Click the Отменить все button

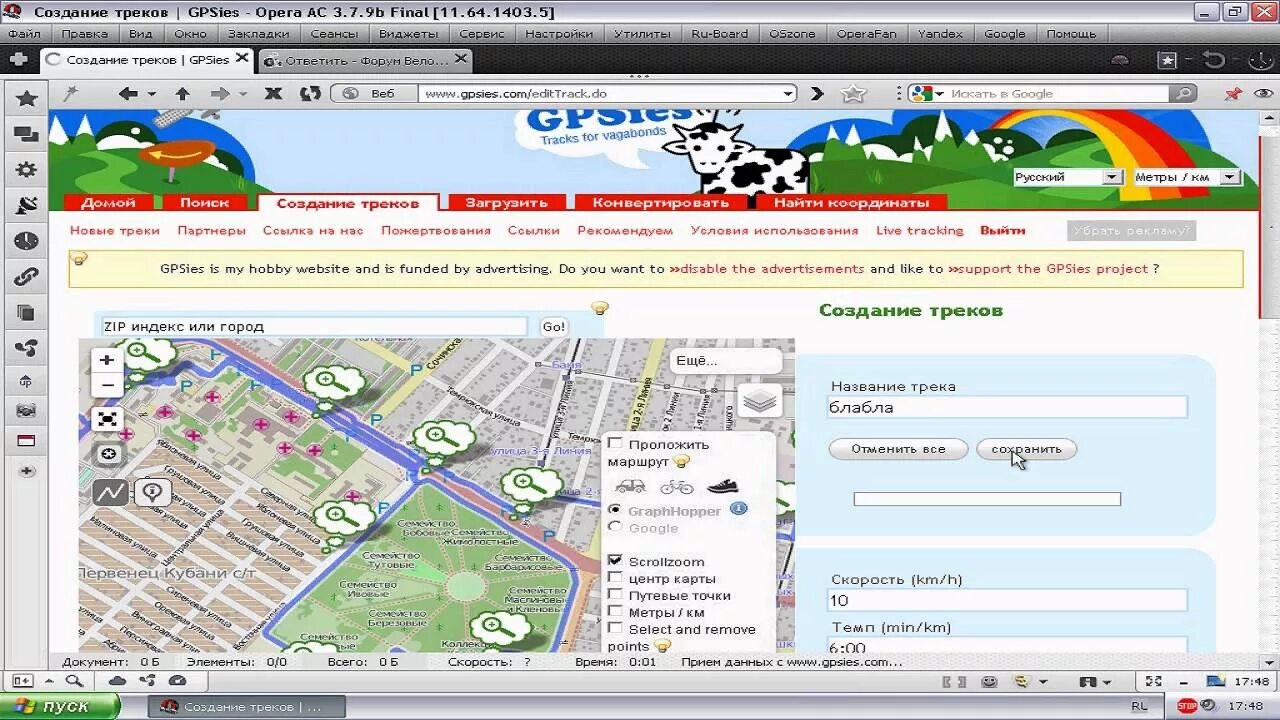click(x=898, y=449)
